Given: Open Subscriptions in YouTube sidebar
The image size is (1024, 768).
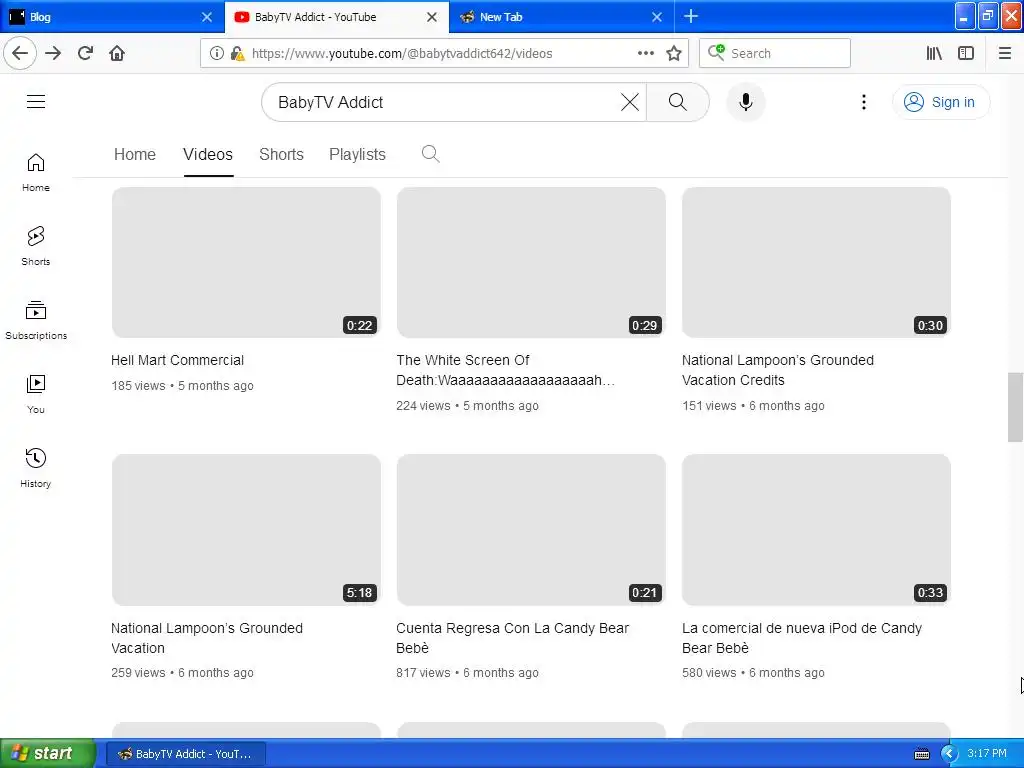Looking at the screenshot, I should [36, 320].
